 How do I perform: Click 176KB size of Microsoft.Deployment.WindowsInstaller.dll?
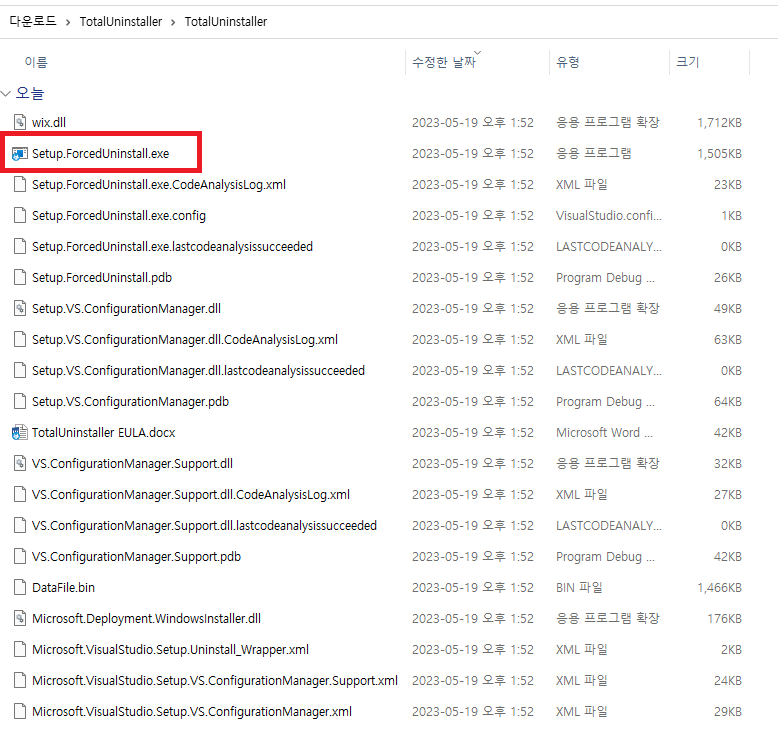(724, 619)
